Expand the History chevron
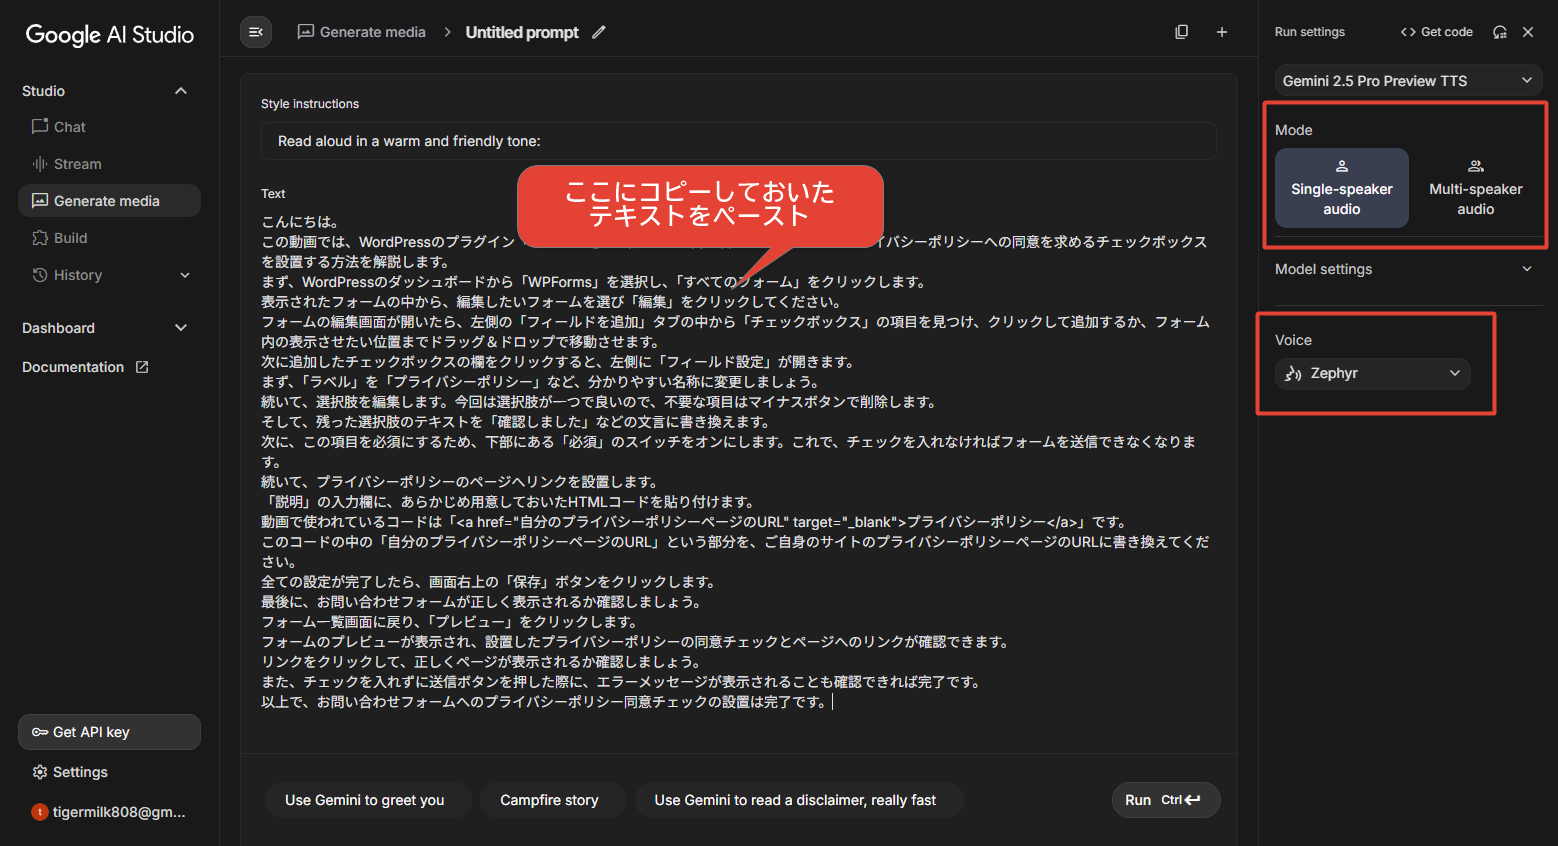 tap(185, 275)
